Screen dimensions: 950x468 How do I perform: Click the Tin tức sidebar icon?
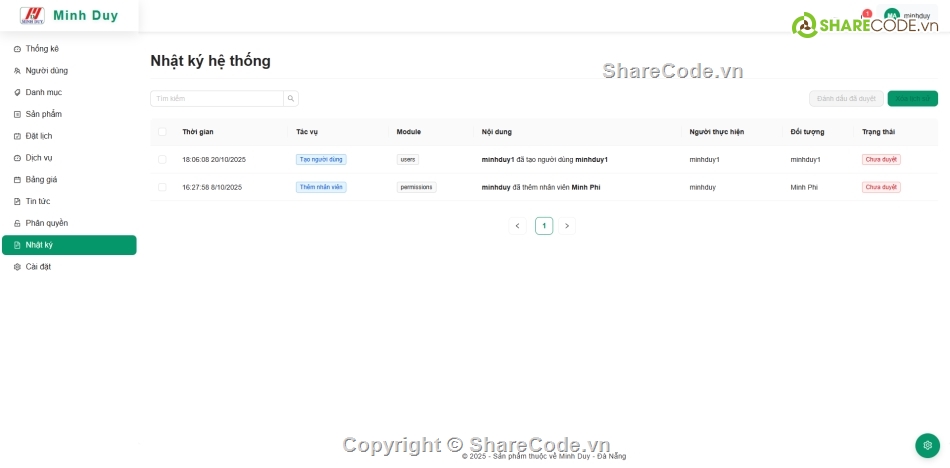17,202
